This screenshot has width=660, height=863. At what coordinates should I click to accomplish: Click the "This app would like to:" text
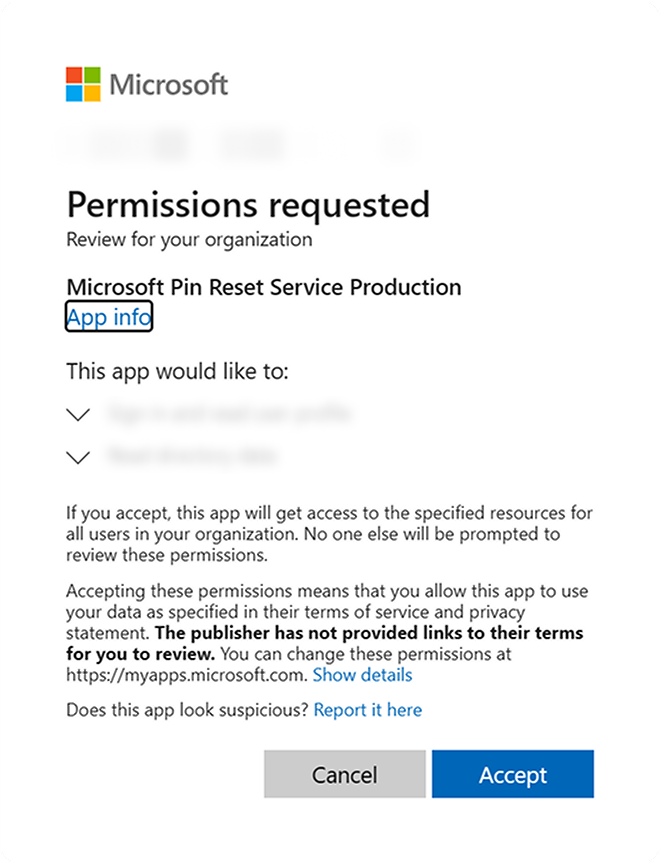click(x=177, y=372)
